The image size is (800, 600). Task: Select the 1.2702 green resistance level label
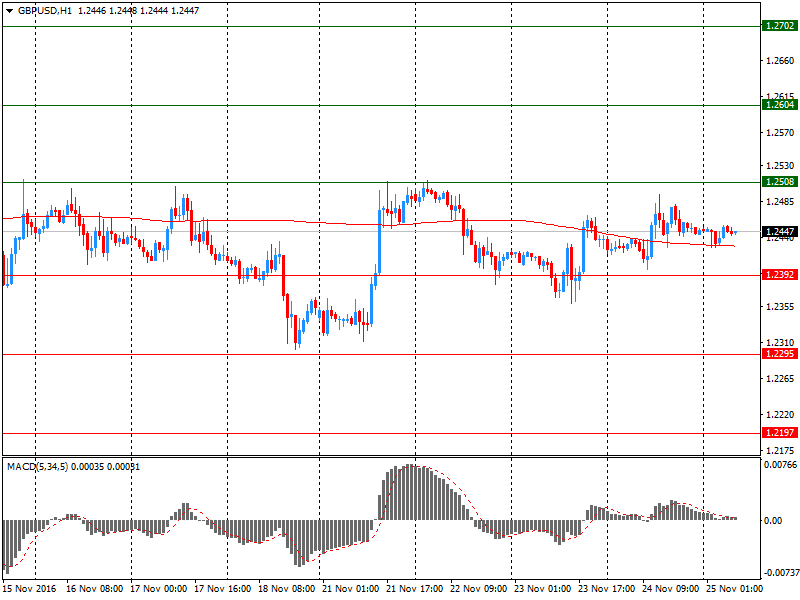[x=780, y=26]
